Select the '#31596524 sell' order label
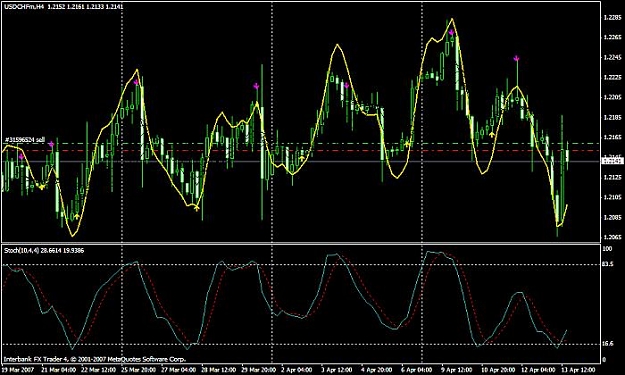The height and width of the screenshot is (375, 625). click(25, 140)
